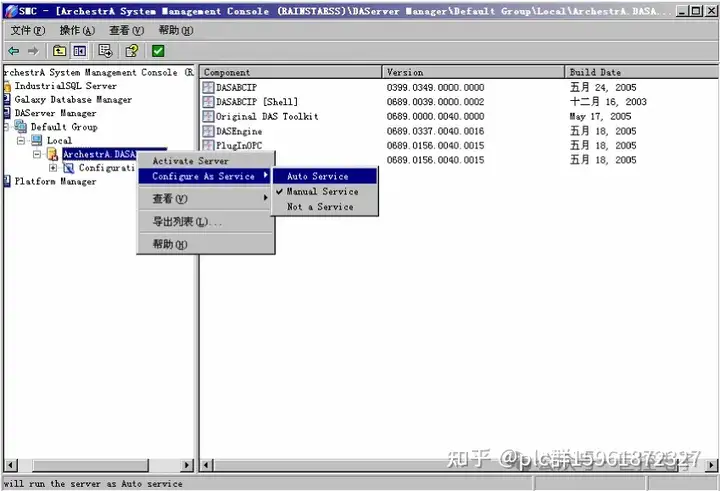Click version 0689.0039.0000.0002

[x=435, y=102]
